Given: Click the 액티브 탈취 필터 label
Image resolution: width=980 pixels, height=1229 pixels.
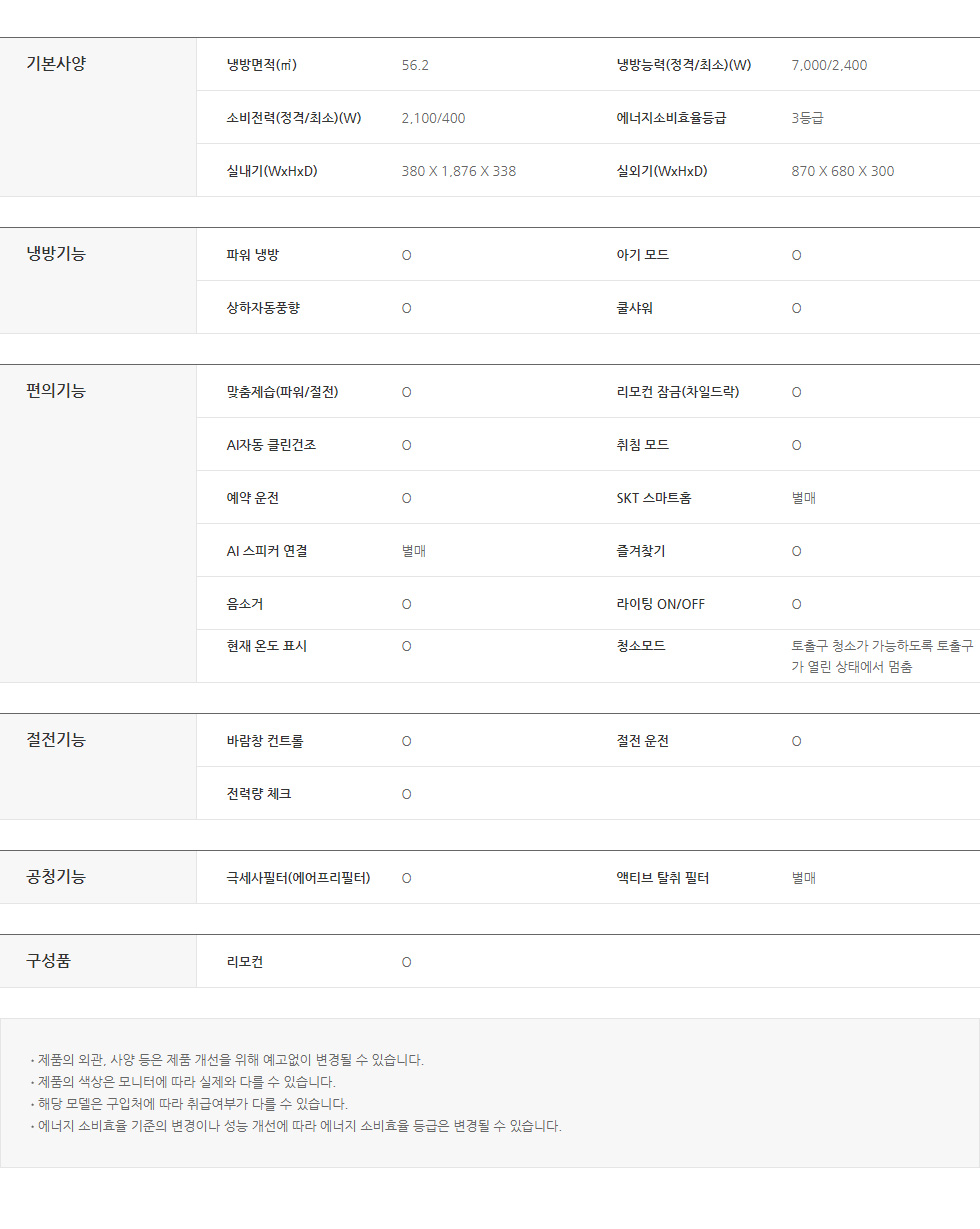Looking at the screenshot, I should click(x=662, y=878).
